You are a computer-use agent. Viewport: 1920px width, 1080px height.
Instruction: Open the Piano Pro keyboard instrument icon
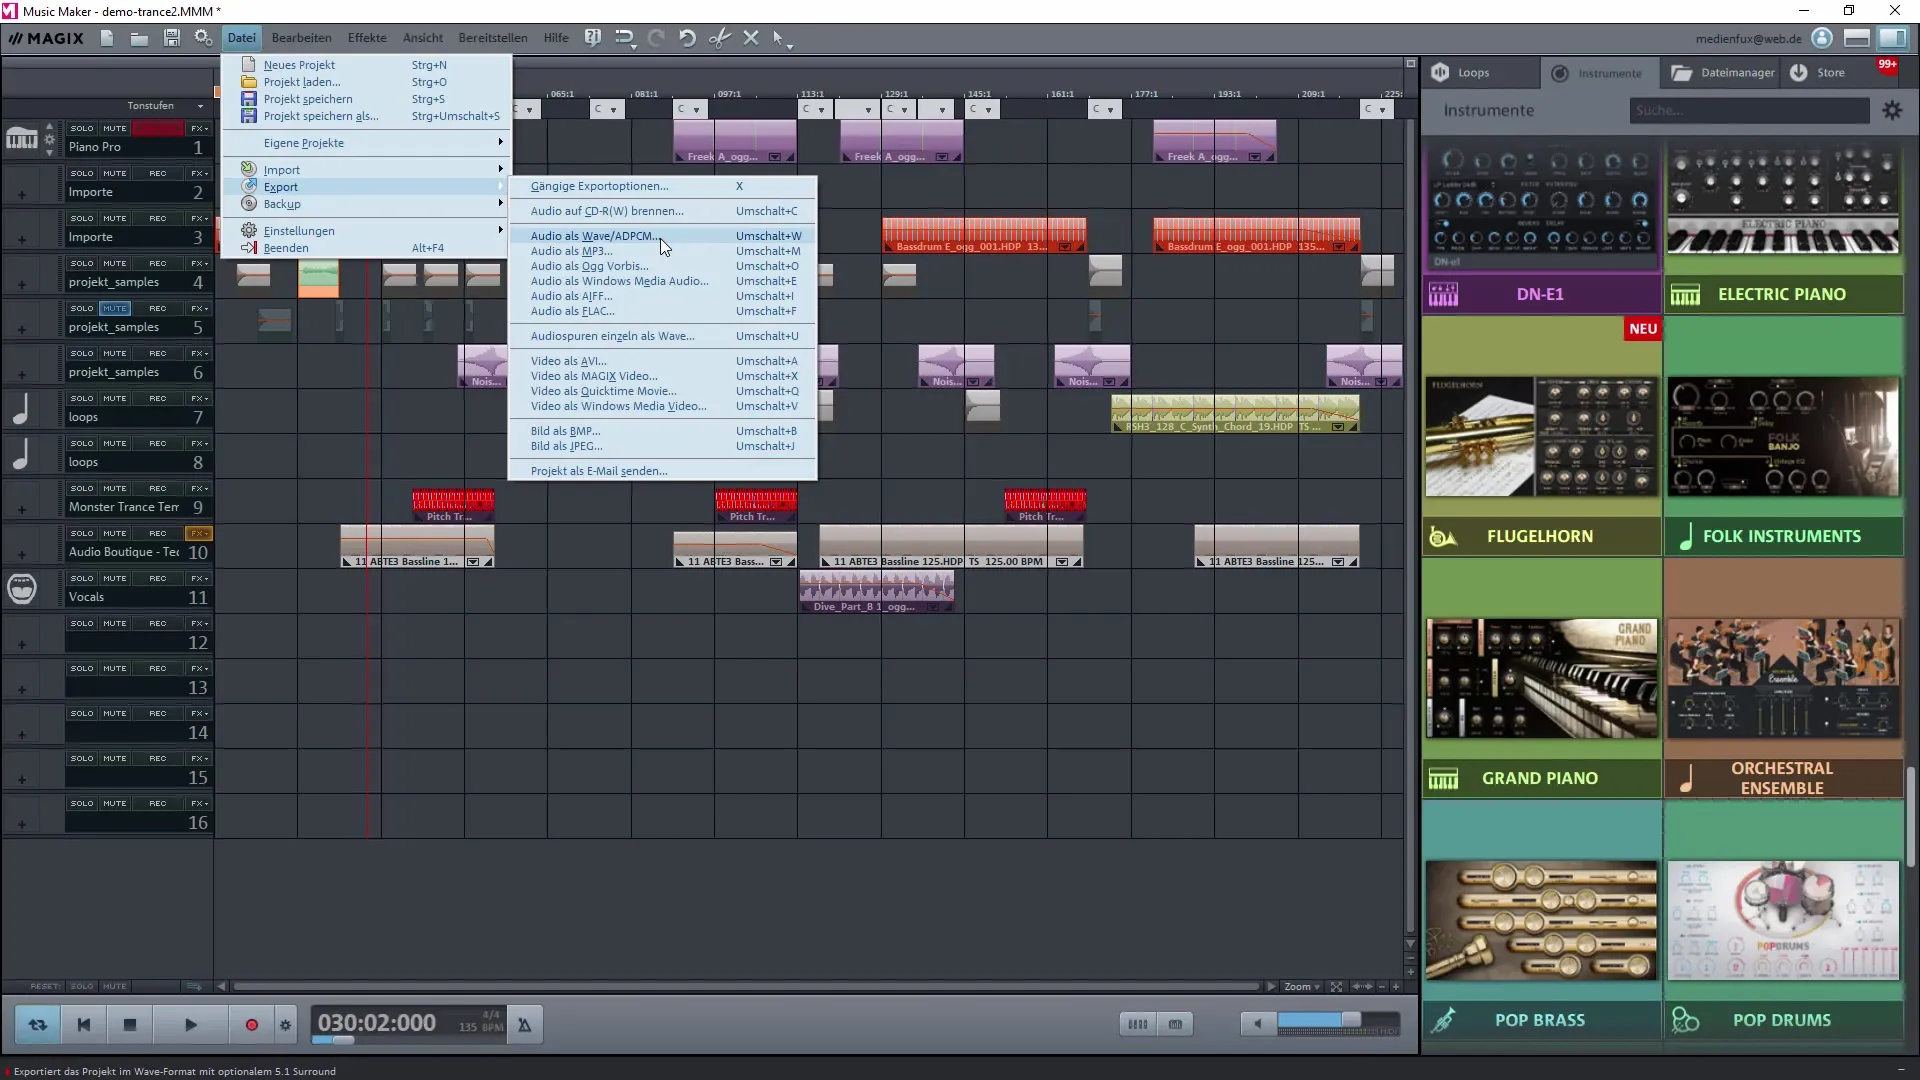(21, 138)
